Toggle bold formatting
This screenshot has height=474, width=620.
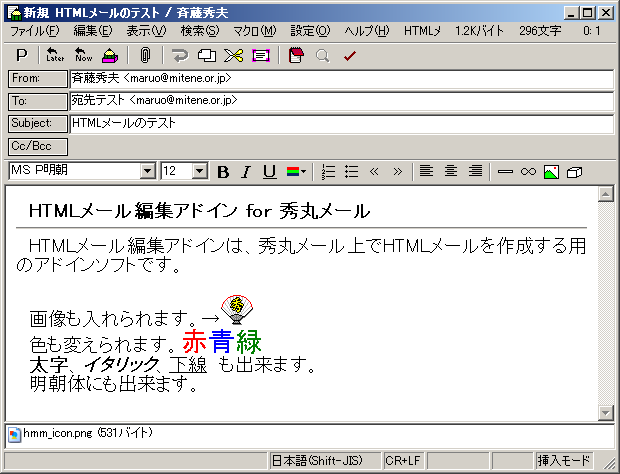click(x=223, y=172)
